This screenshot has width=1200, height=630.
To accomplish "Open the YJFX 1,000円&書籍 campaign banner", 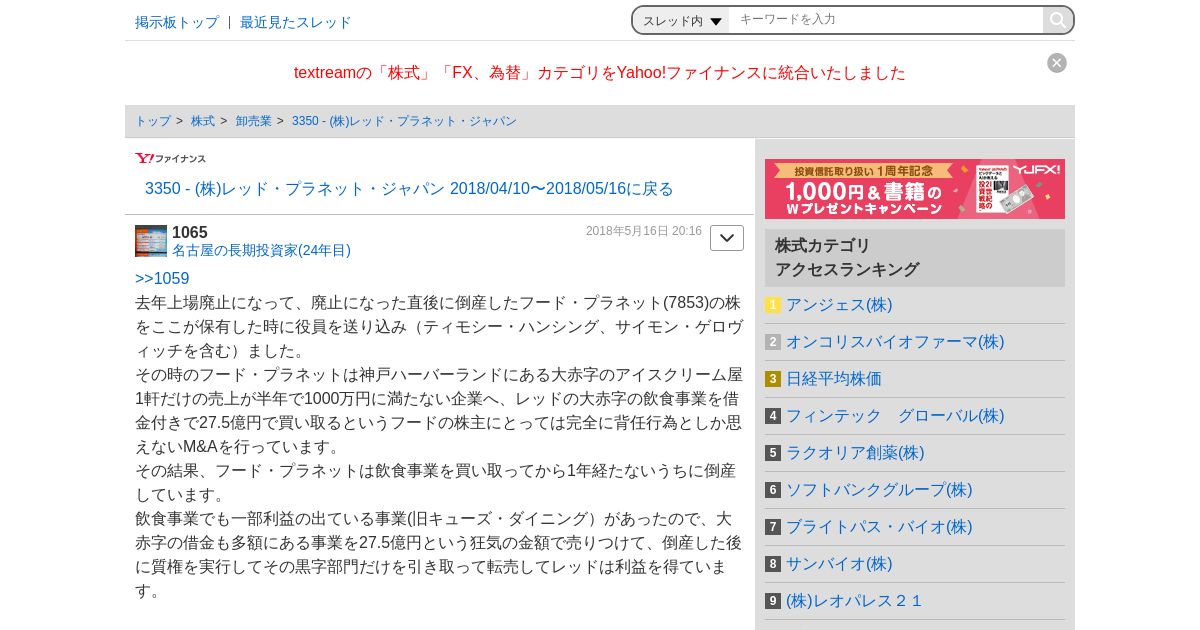I will click(x=915, y=189).
